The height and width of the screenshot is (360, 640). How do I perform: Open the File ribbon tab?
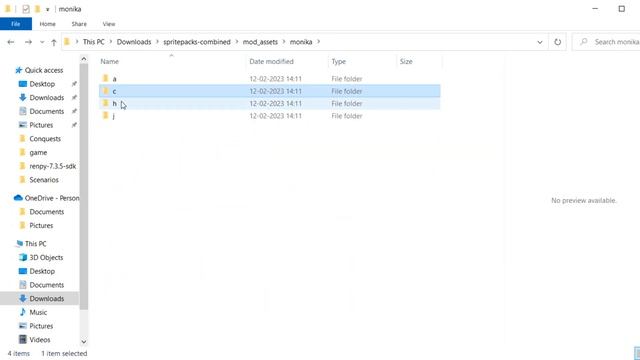[16, 24]
